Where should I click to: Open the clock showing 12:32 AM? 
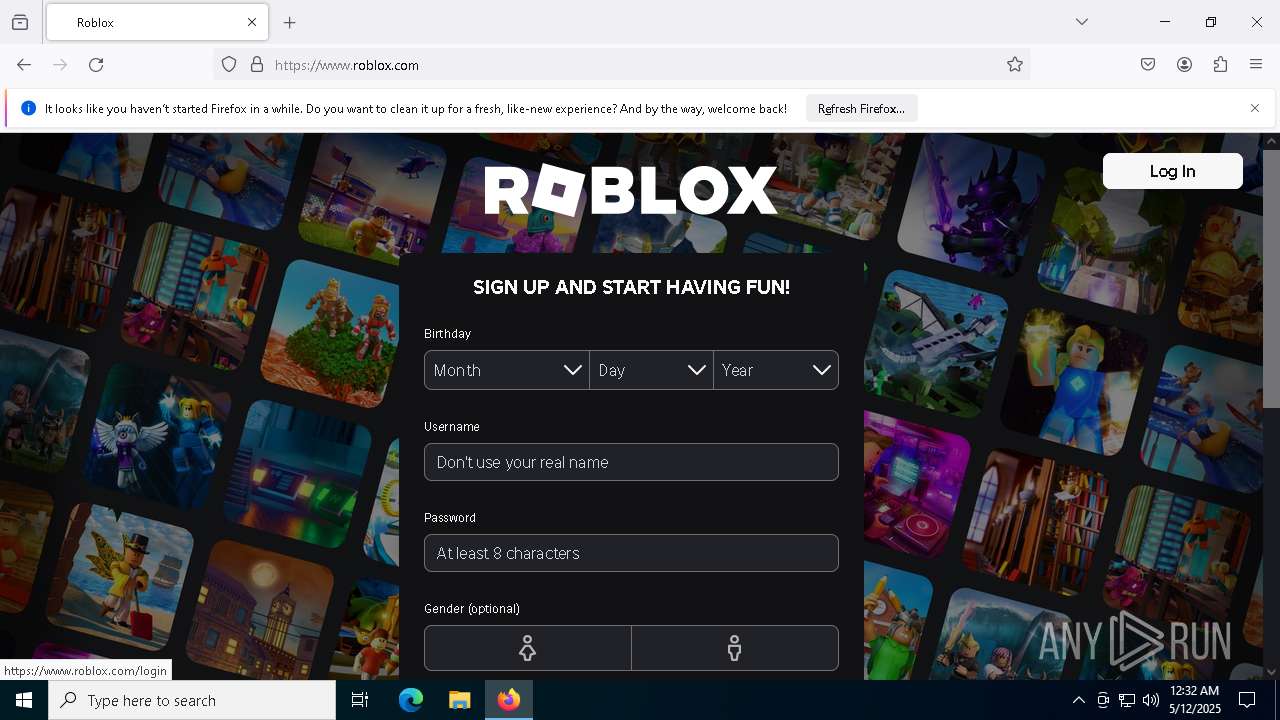click(1194, 700)
